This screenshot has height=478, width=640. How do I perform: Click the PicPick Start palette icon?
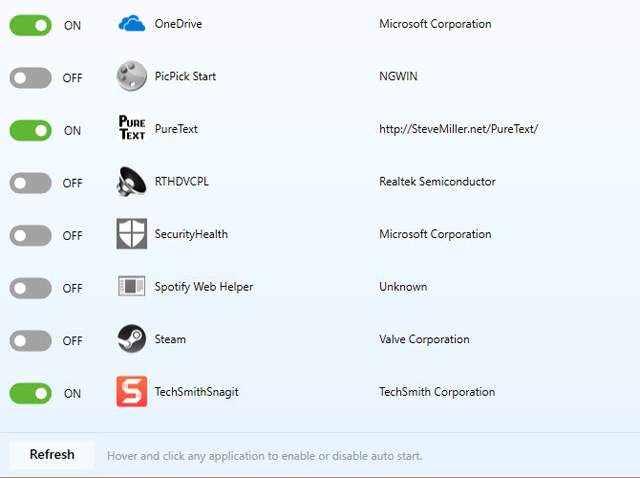click(132, 77)
